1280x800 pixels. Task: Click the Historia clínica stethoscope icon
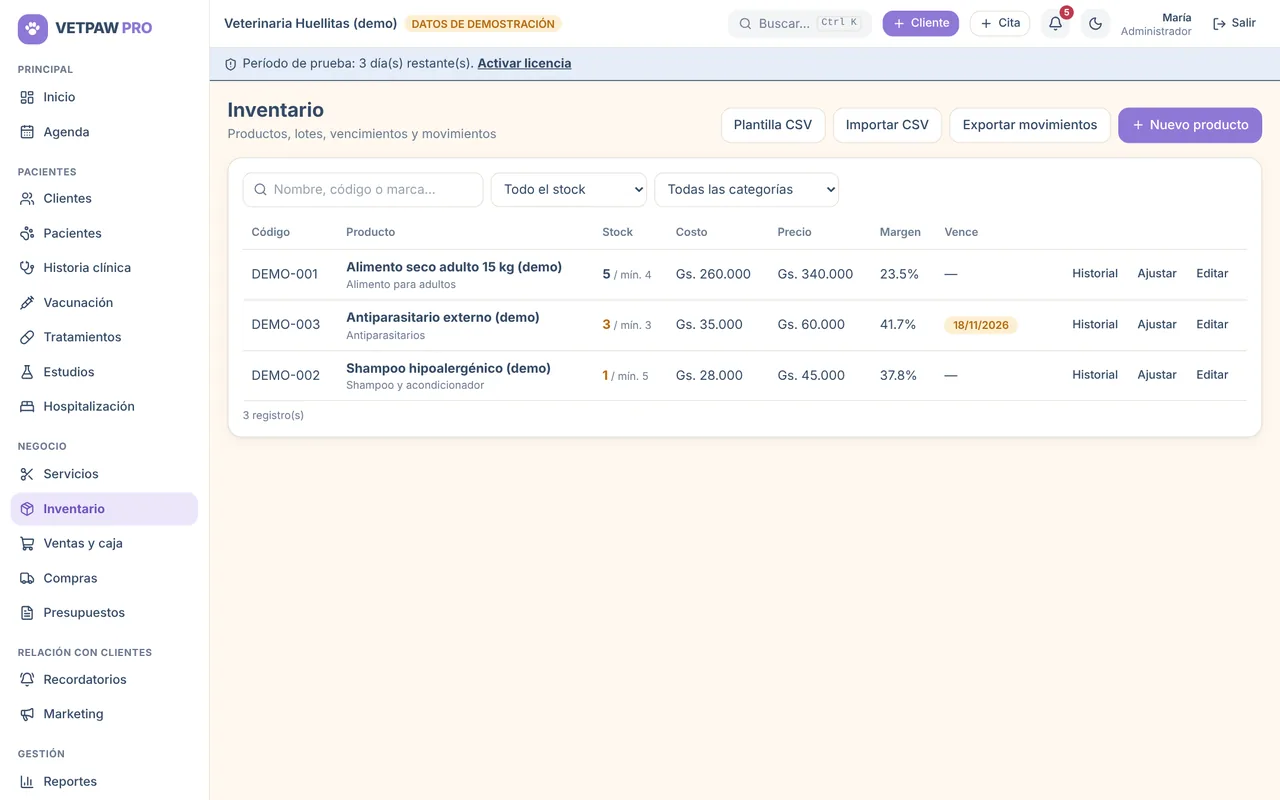[27, 268]
